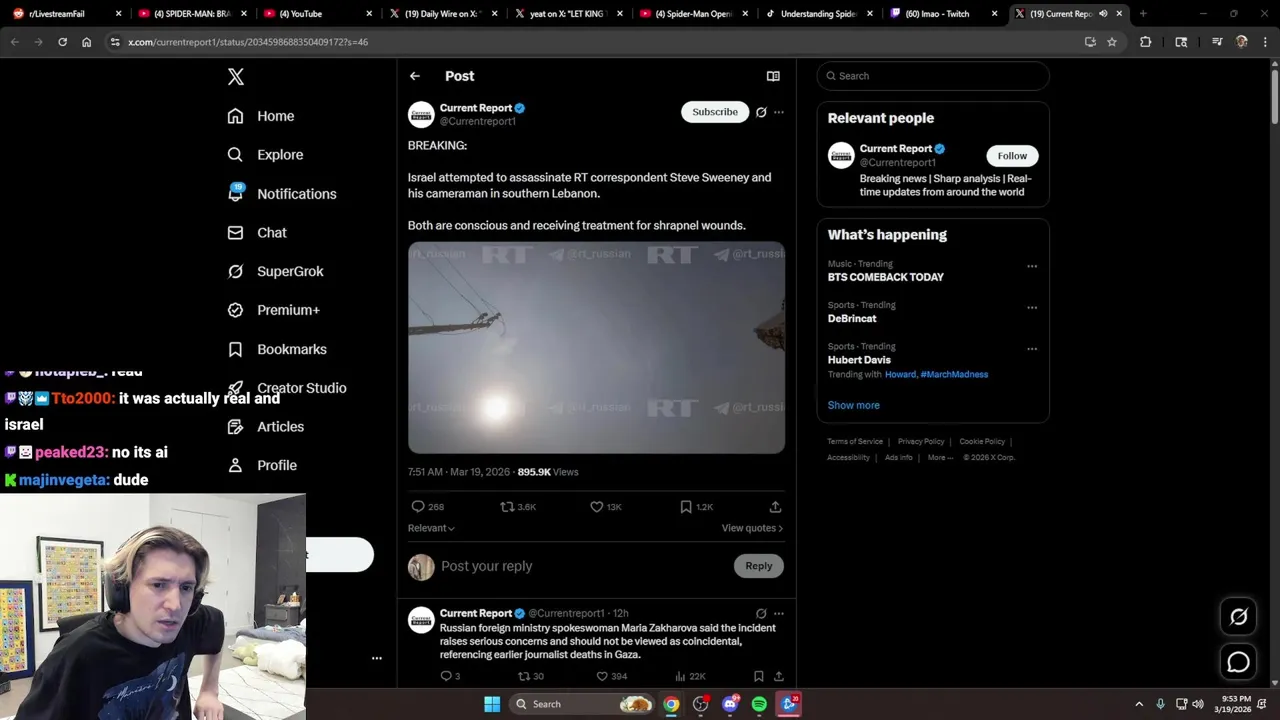Open SuperGrok in the sidebar

(x=275, y=272)
